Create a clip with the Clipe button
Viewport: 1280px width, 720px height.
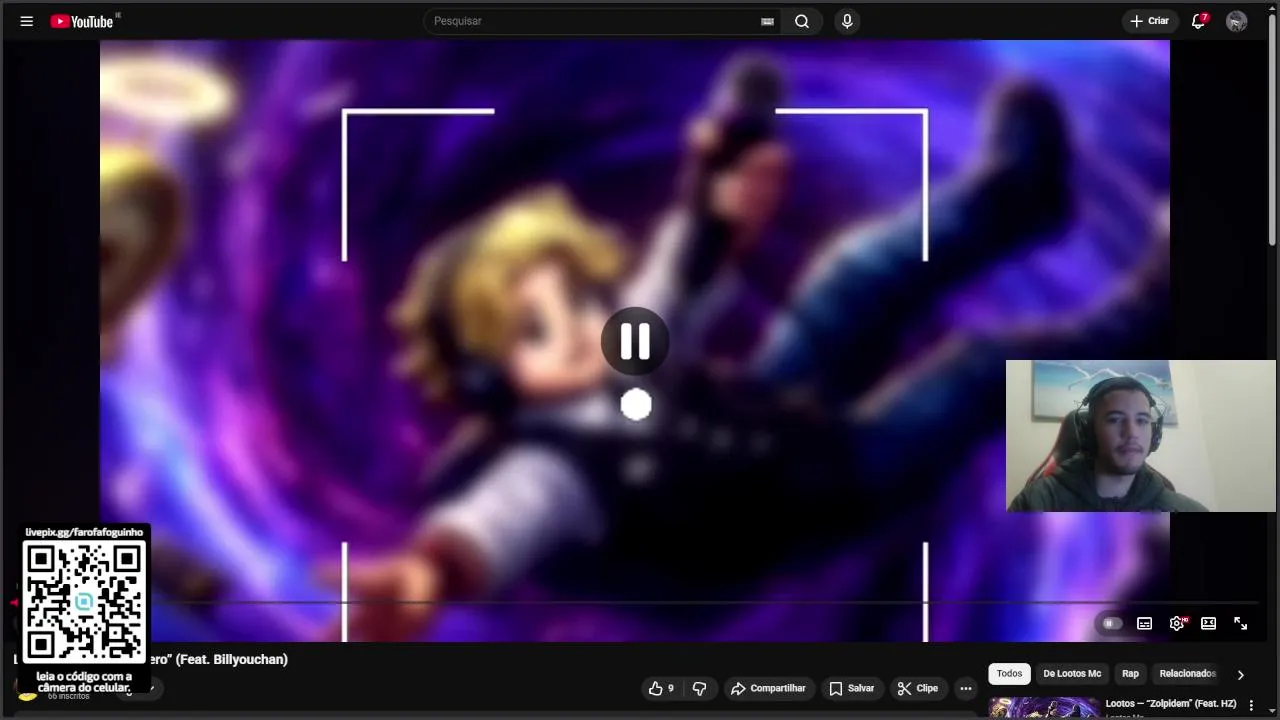917,688
